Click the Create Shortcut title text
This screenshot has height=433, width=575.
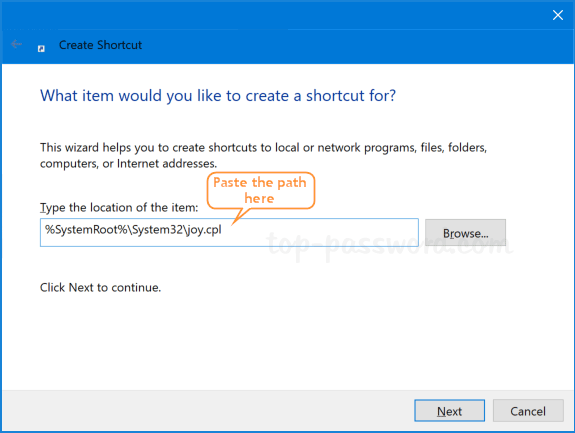point(100,45)
